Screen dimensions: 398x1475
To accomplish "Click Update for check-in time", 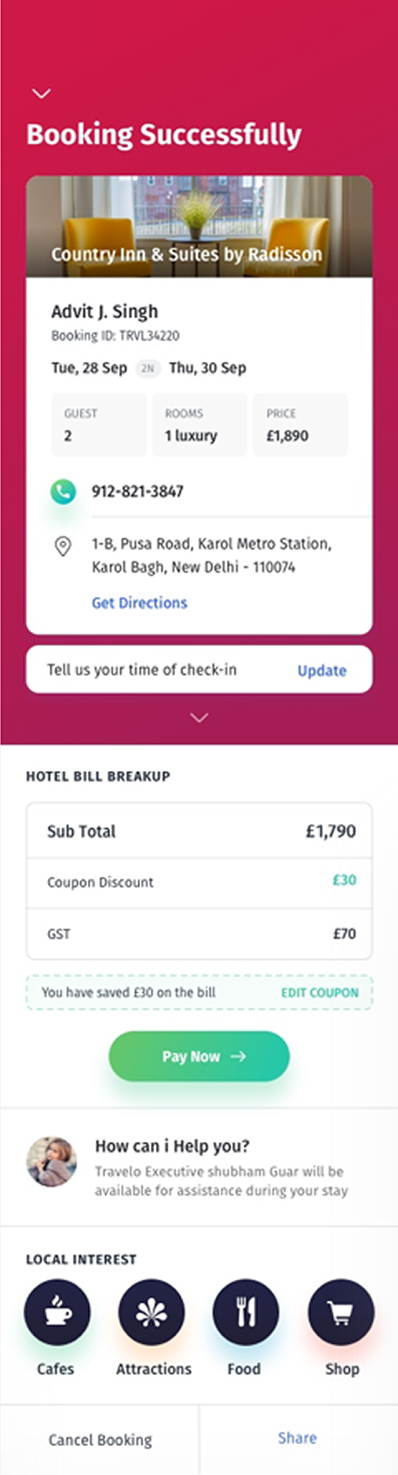I will (x=322, y=671).
